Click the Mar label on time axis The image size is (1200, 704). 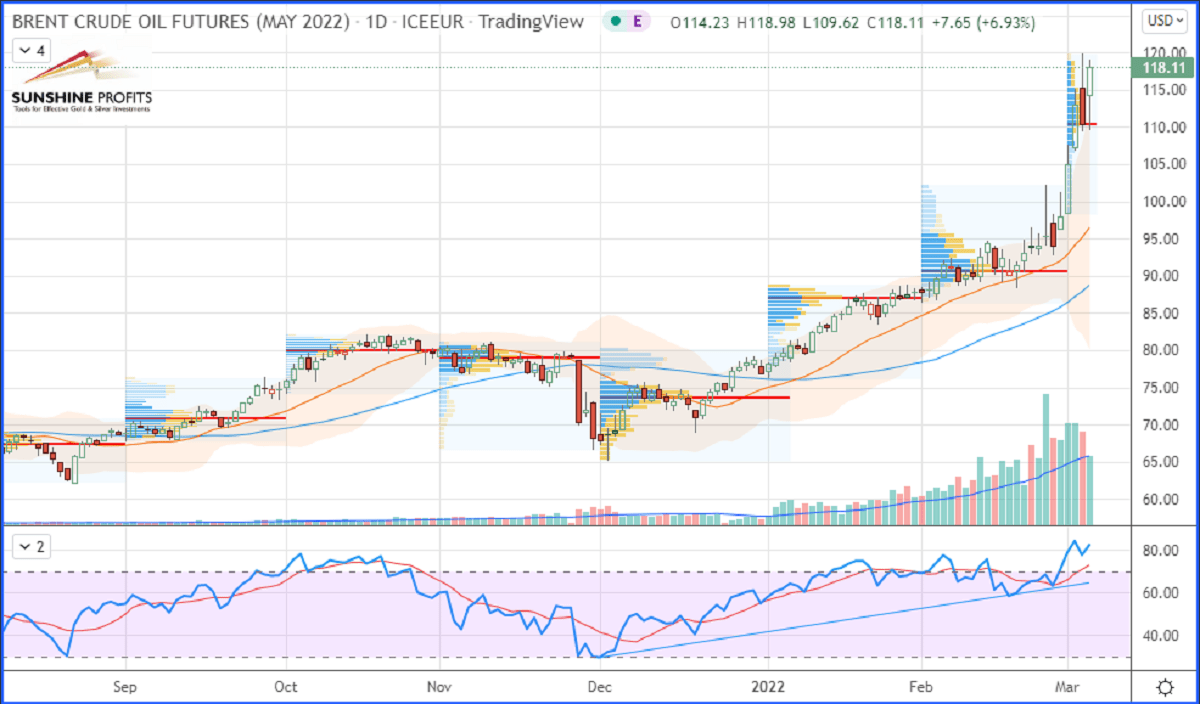[1068, 687]
